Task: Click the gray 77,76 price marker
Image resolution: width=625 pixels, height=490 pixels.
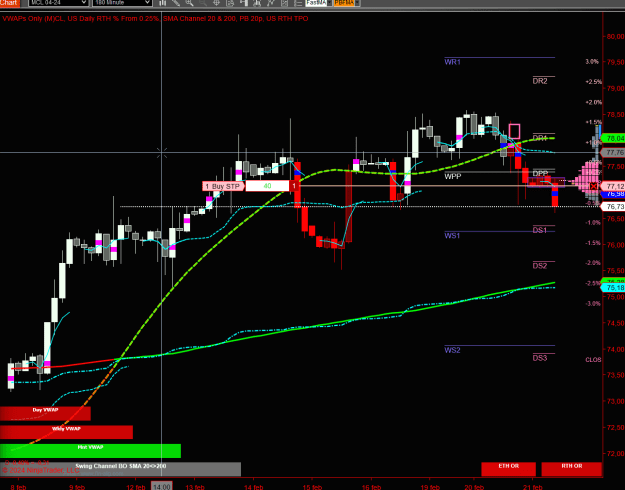Action: 613,153
